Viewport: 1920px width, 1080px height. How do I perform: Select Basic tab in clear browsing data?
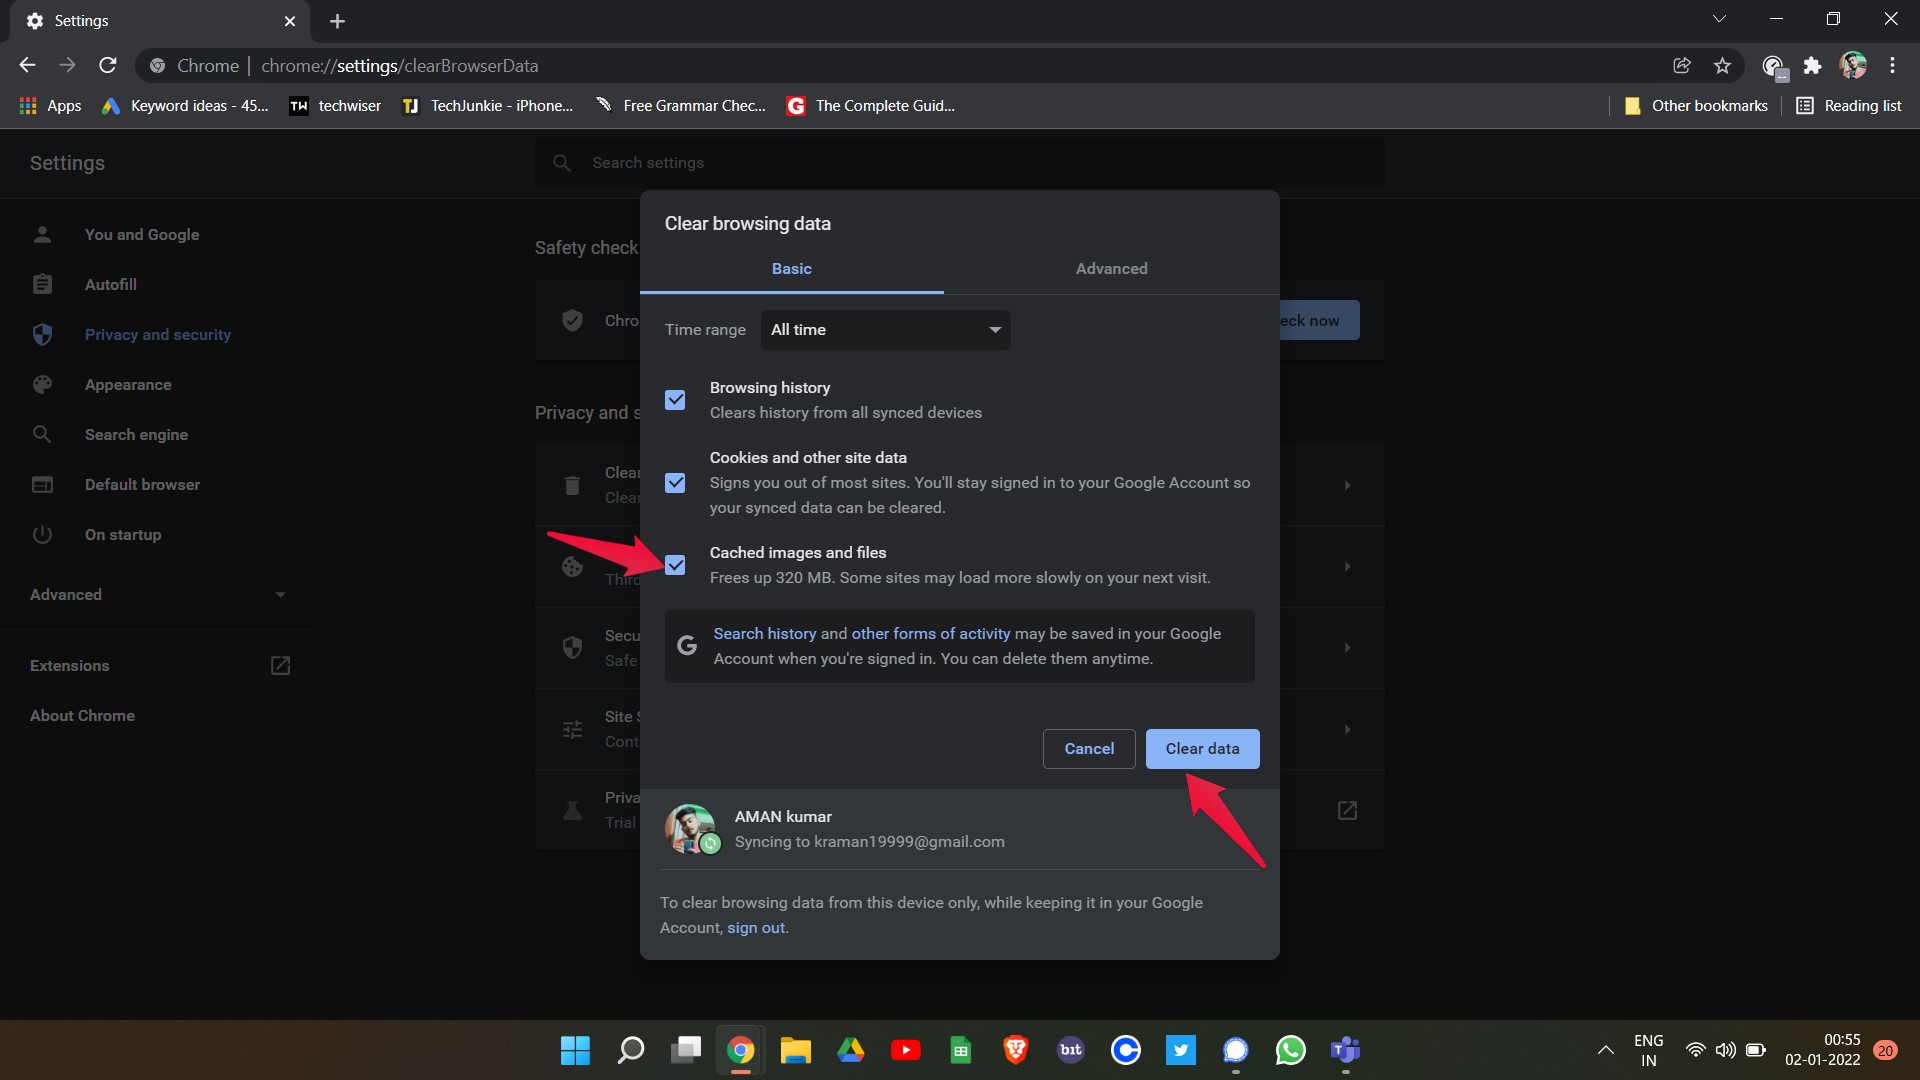pyautogui.click(x=791, y=269)
